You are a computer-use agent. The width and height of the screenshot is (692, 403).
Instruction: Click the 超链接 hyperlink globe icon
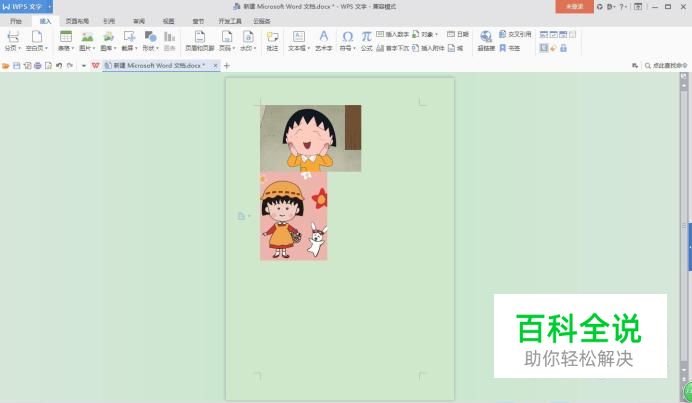click(486, 37)
